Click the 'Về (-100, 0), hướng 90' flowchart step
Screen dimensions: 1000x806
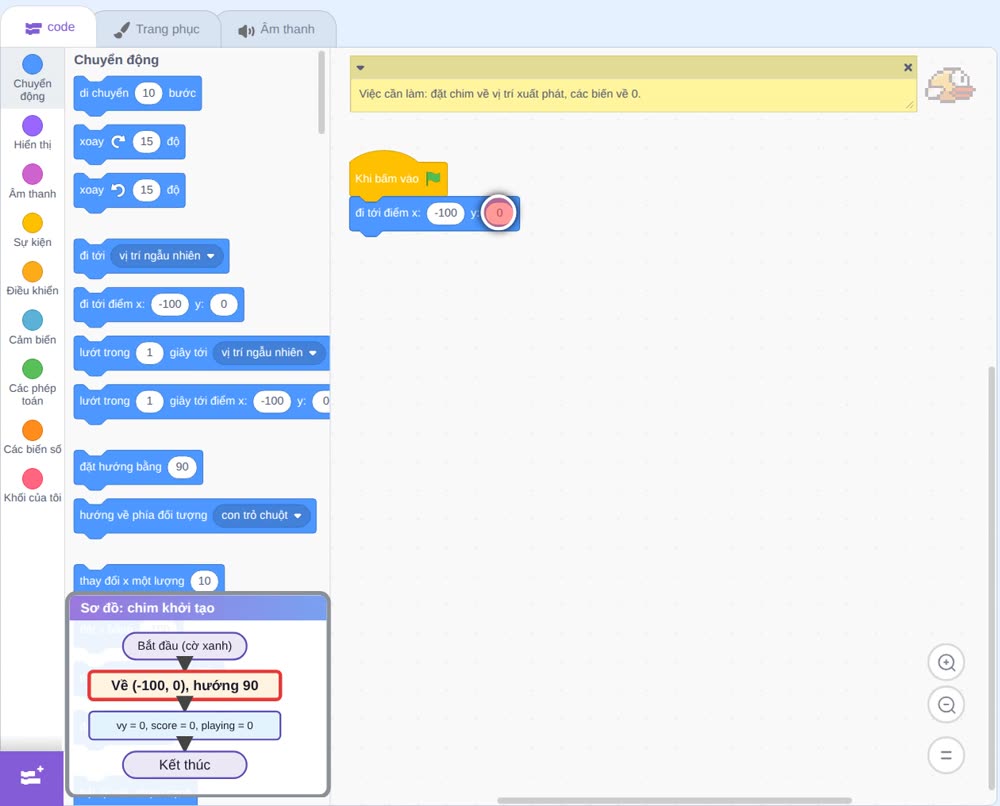click(x=184, y=685)
